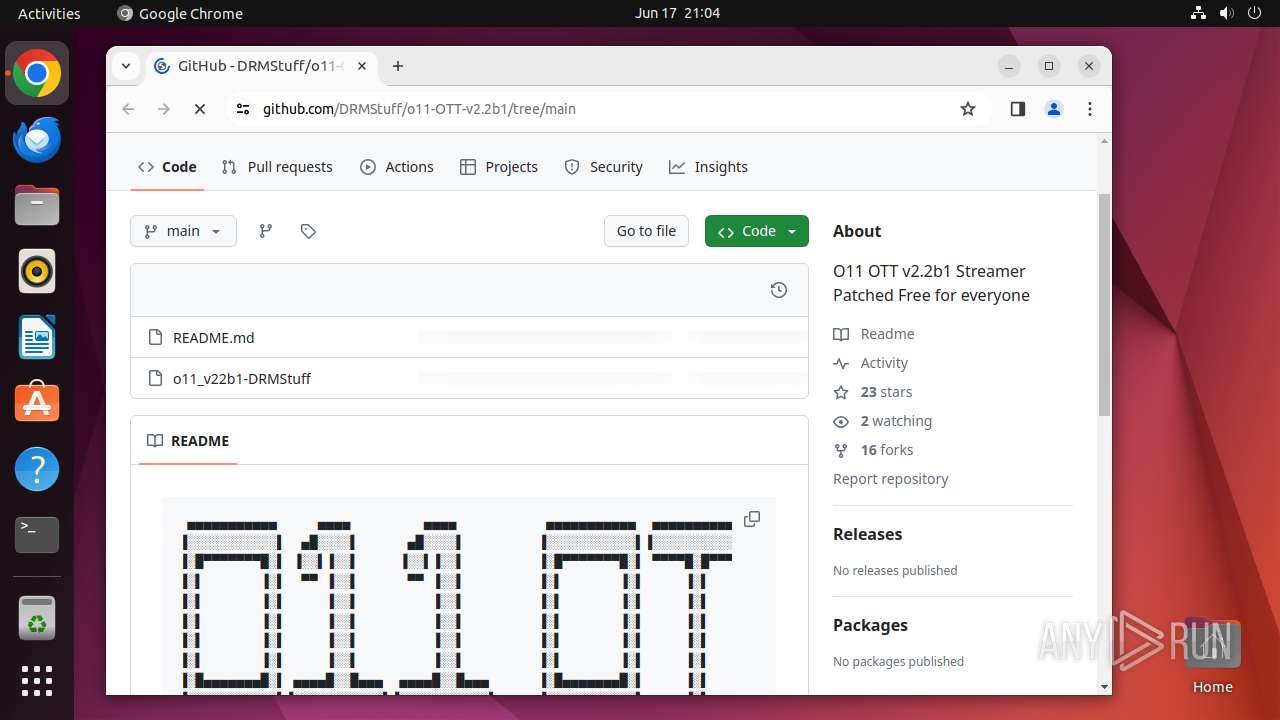1280x720 pixels.
Task: View branches via the branch icon
Action: tap(265, 231)
